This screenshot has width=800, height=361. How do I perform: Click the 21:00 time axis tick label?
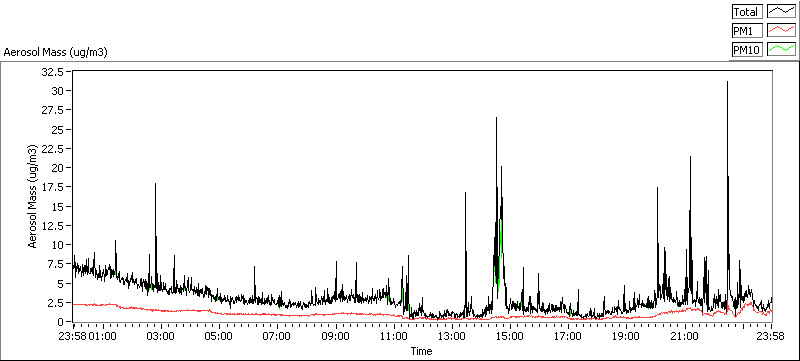(x=684, y=337)
